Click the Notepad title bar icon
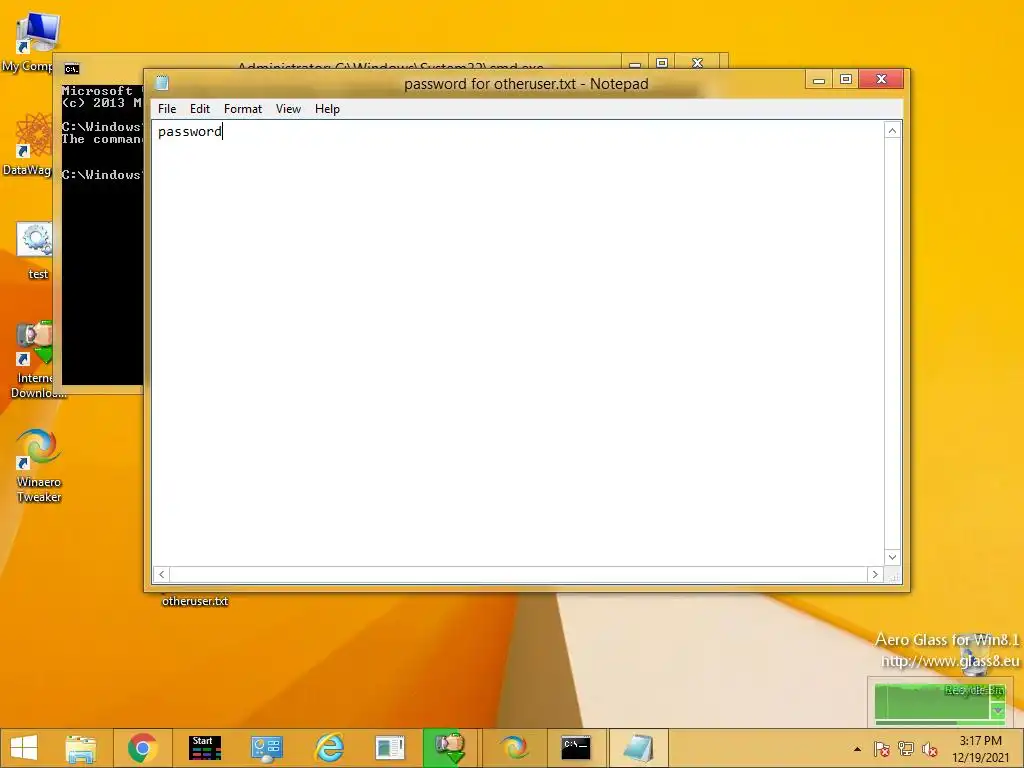The width and height of the screenshot is (1024, 768). click(x=162, y=83)
